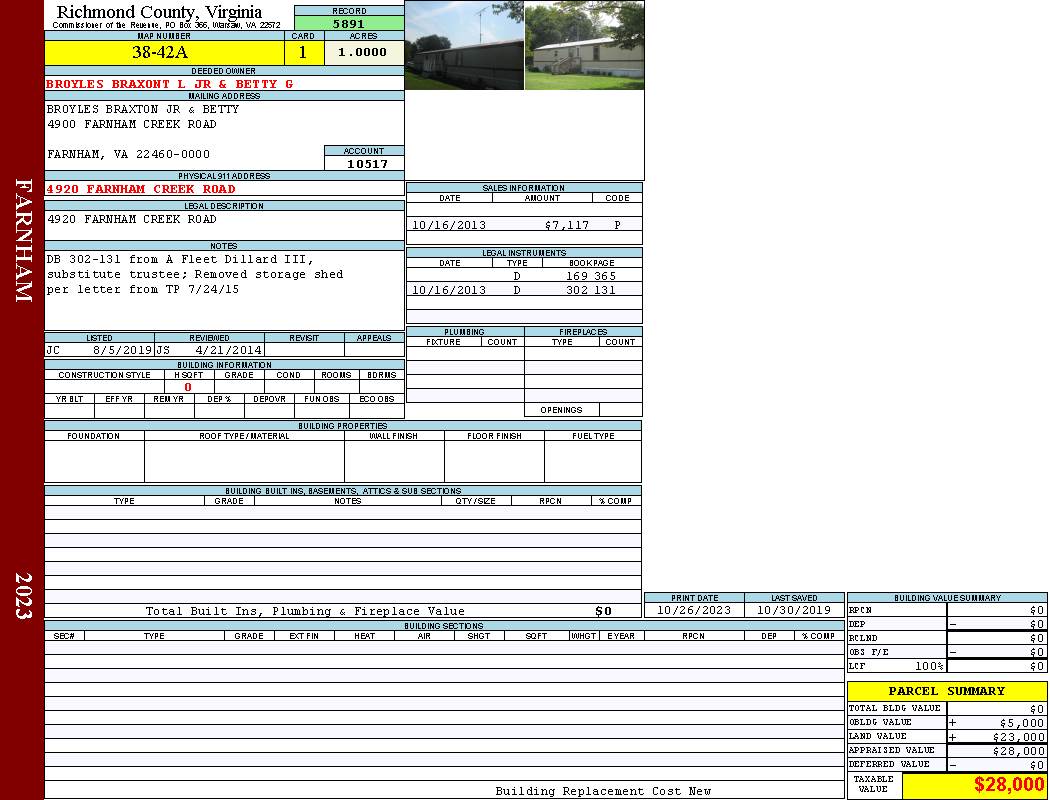The image size is (1050, 800).
Task: Click the legal description text field
Action: [224, 225]
